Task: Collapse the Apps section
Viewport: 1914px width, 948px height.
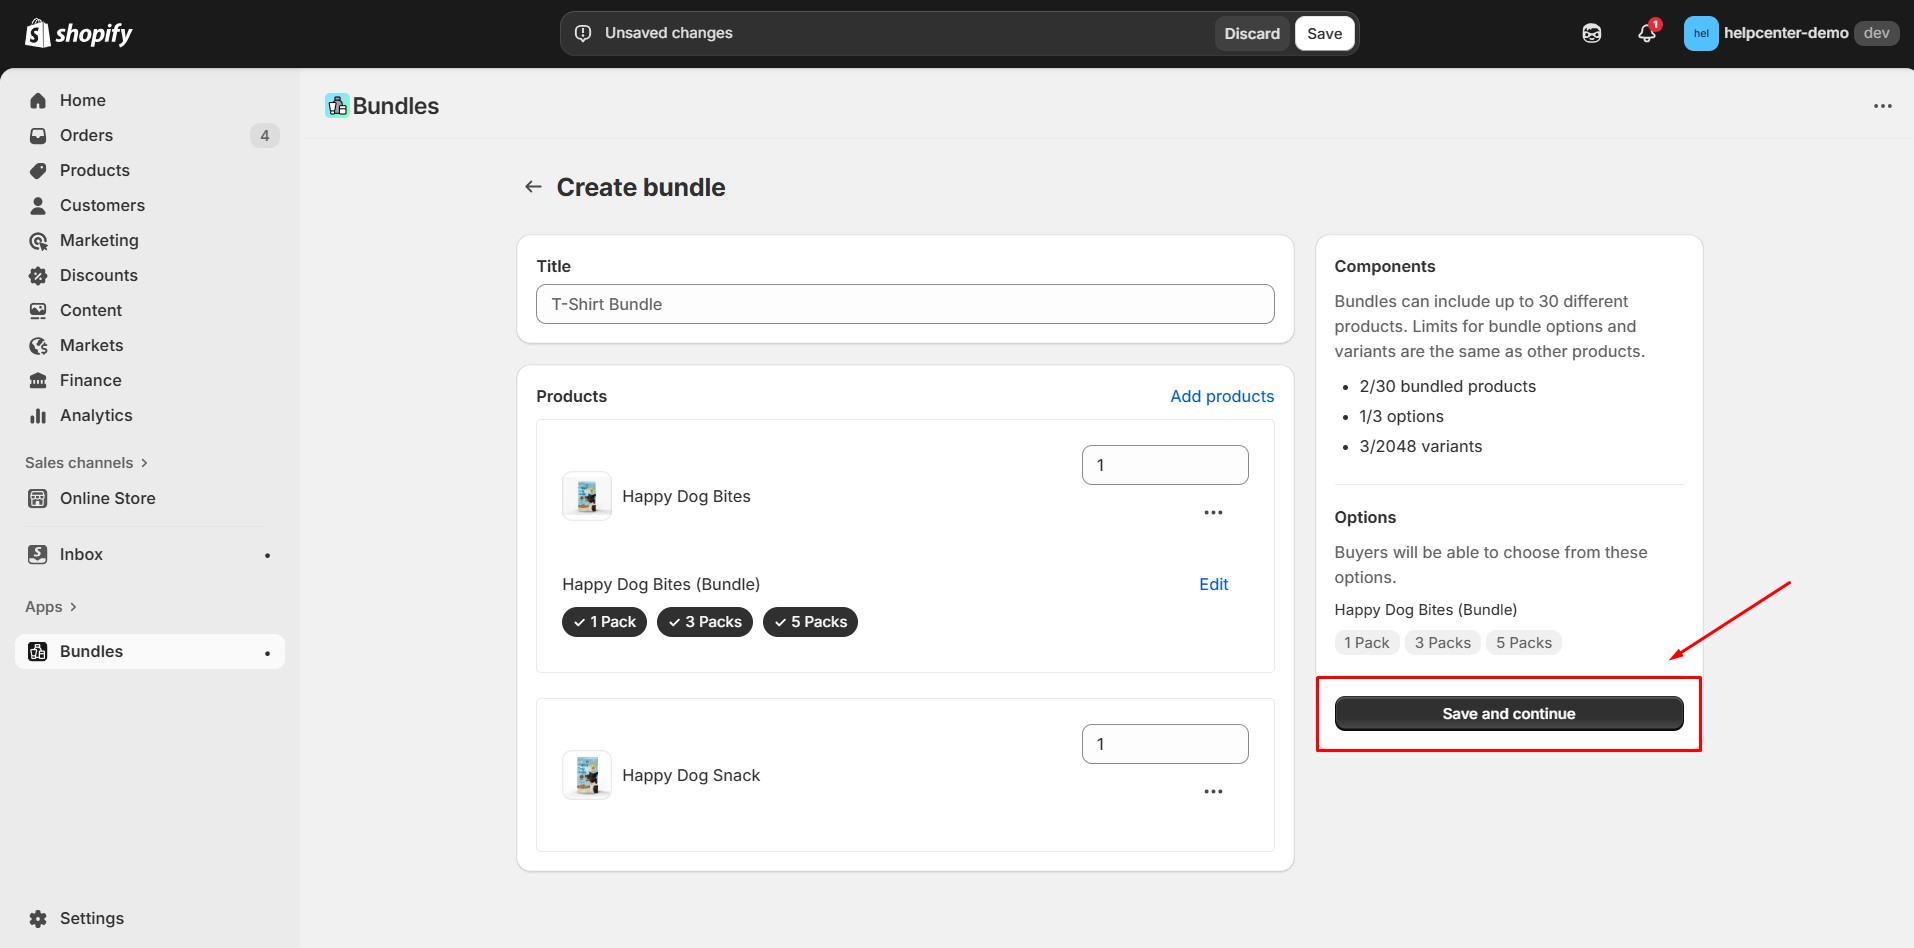Action: coord(50,606)
